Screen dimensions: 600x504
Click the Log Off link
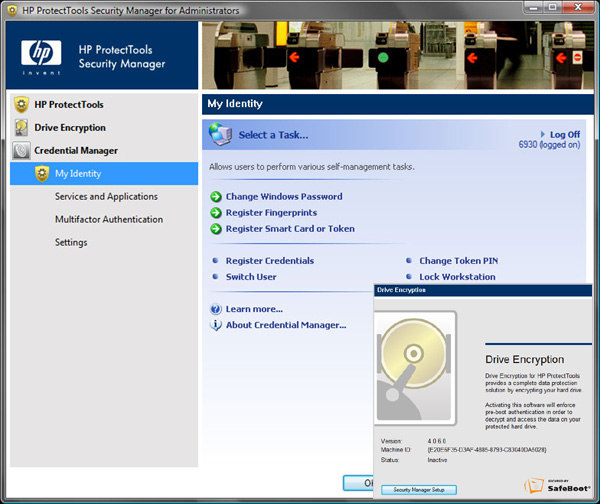pyautogui.click(x=565, y=135)
